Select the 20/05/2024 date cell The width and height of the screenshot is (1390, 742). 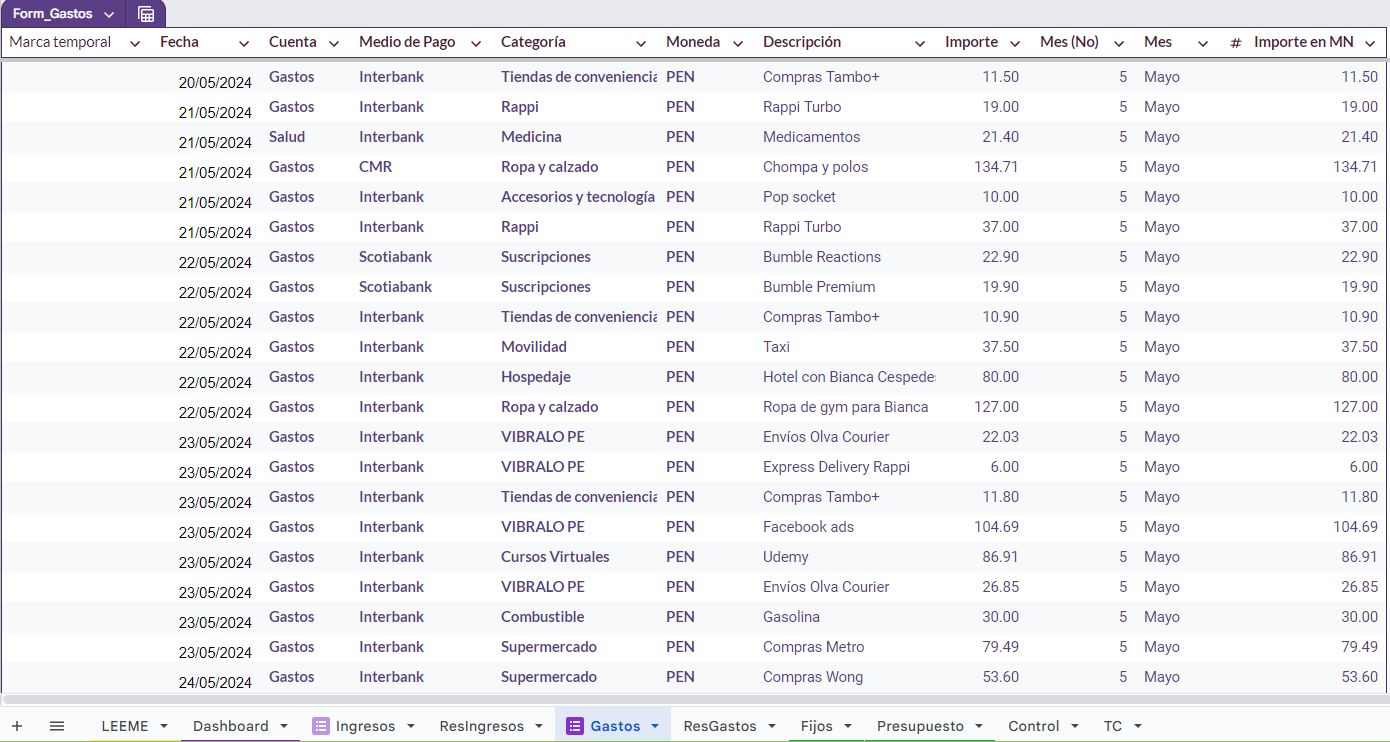(215, 83)
